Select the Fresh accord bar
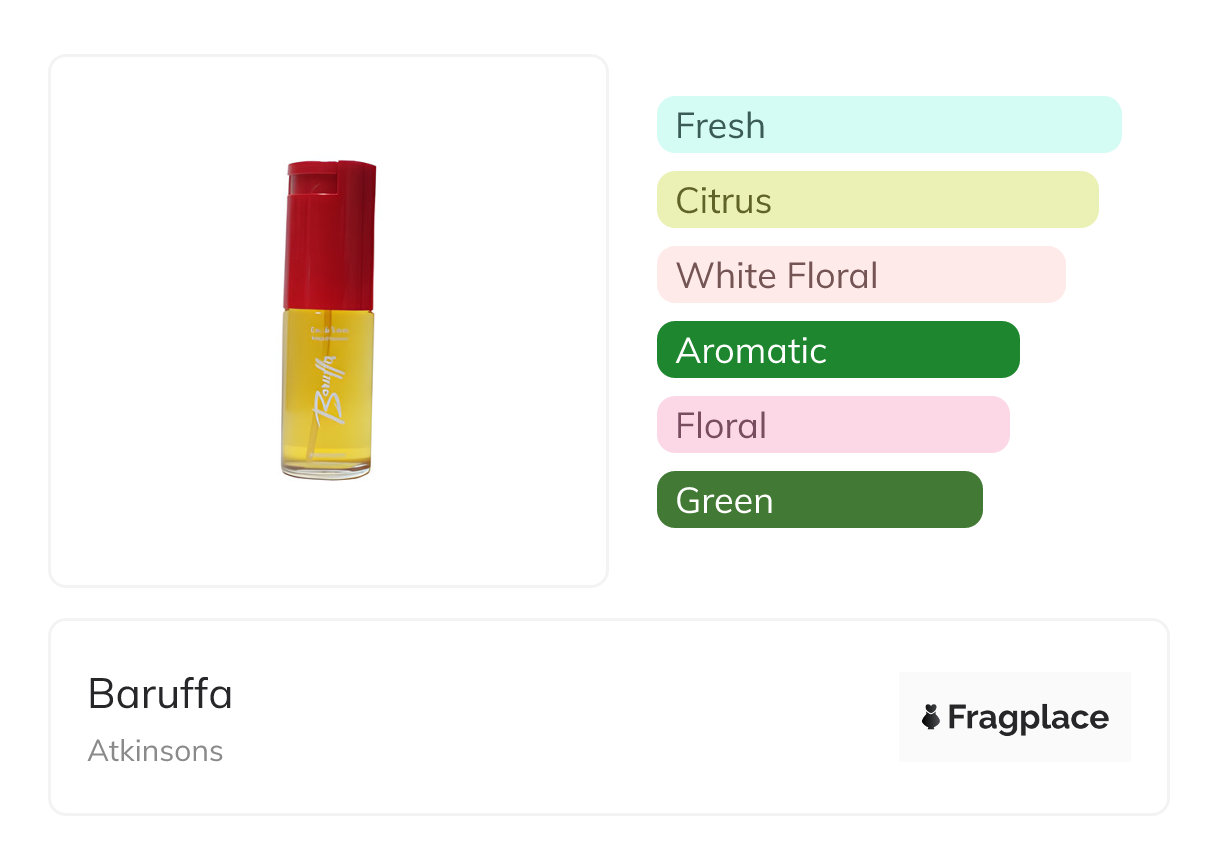 point(889,125)
